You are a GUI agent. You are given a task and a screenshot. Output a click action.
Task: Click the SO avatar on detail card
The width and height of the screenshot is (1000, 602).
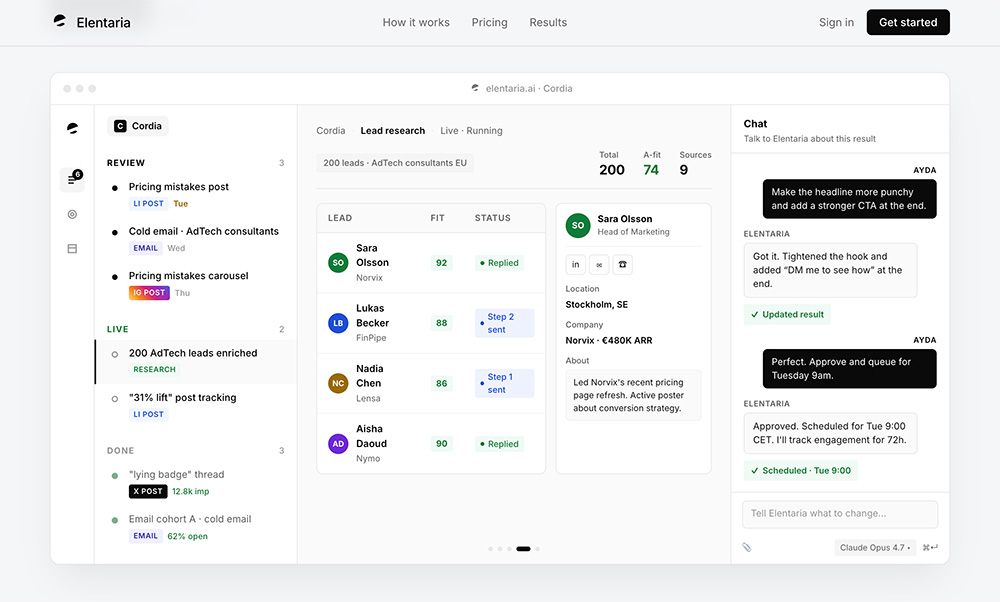tap(578, 225)
